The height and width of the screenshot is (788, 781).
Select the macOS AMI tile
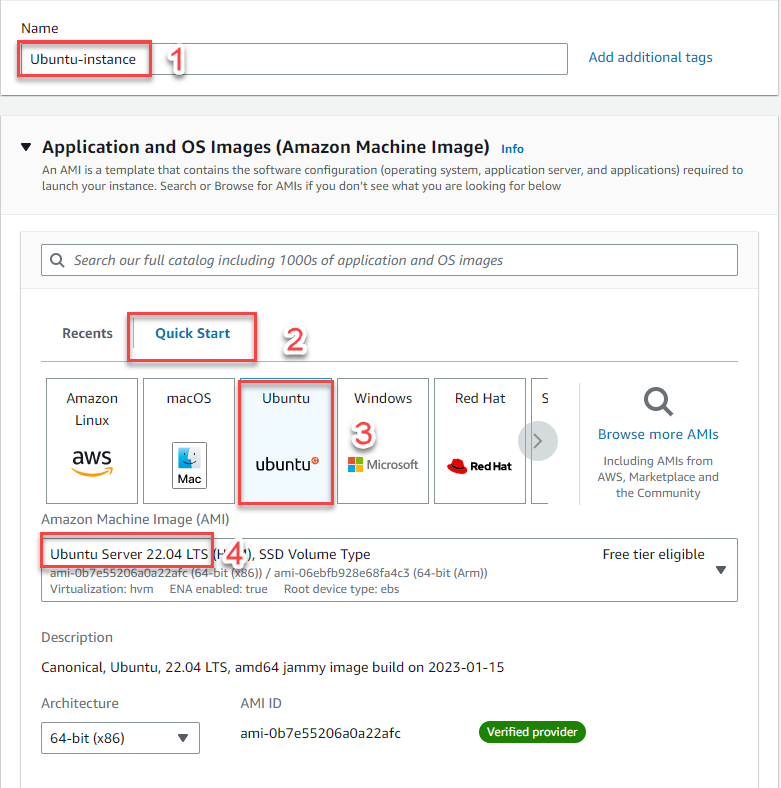(189, 441)
